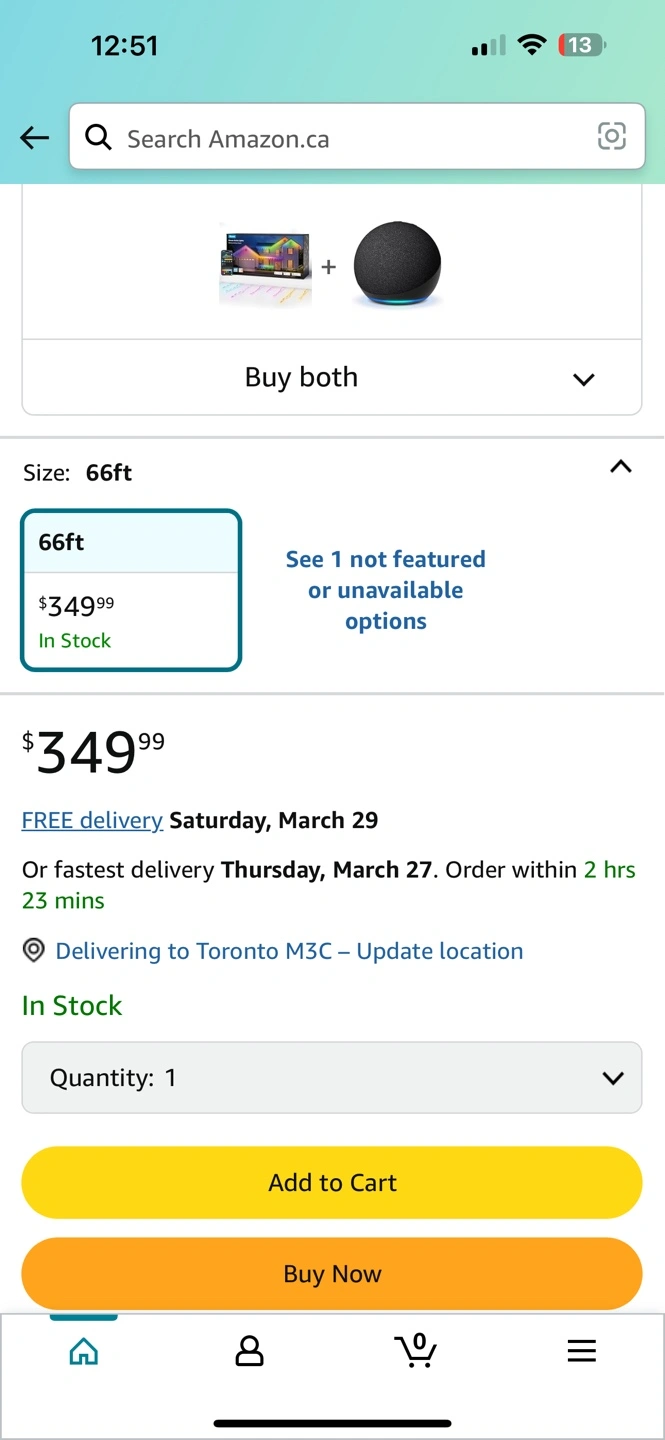The image size is (665, 1440).
Task: Open the shopping cart icon
Action: tap(415, 1351)
